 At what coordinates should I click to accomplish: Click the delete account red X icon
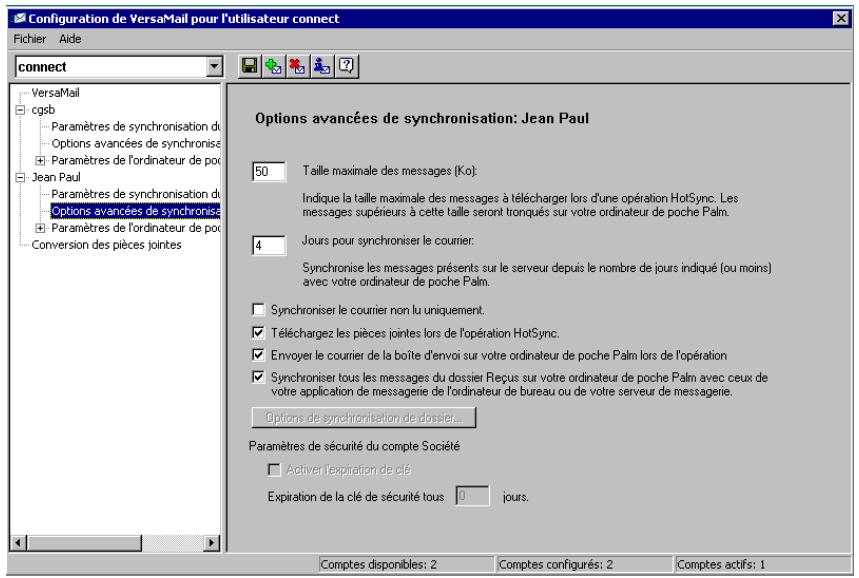(297, 66)
